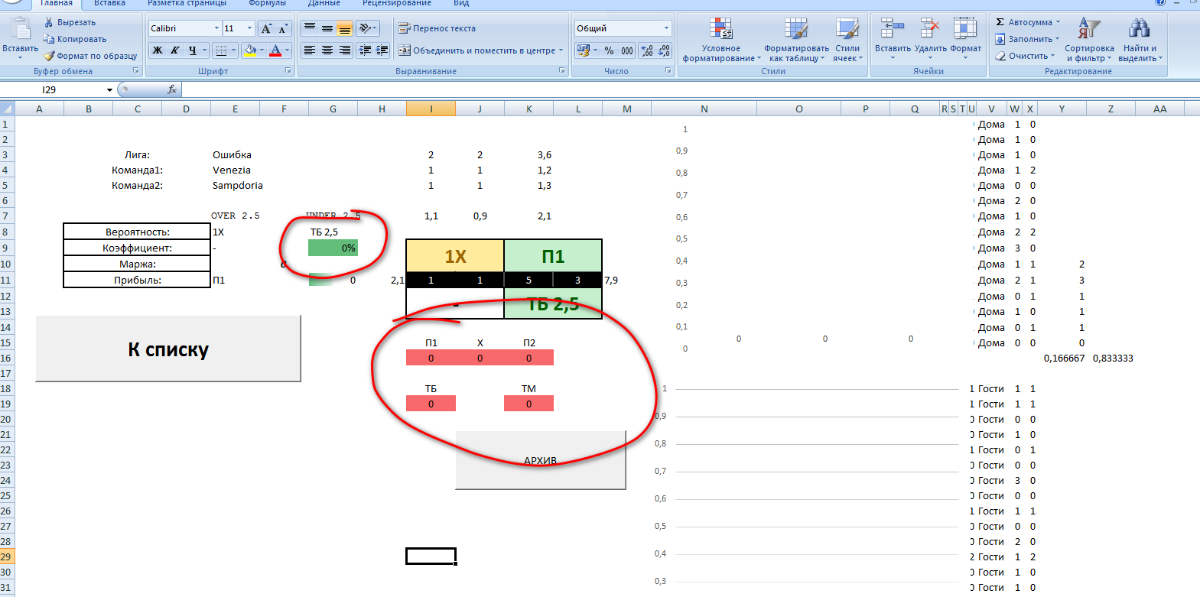Viewport: 1200px width, 597px height.
Task: Click the Cut (Вырезать) scissors icon
Action: tap(49, 22)
